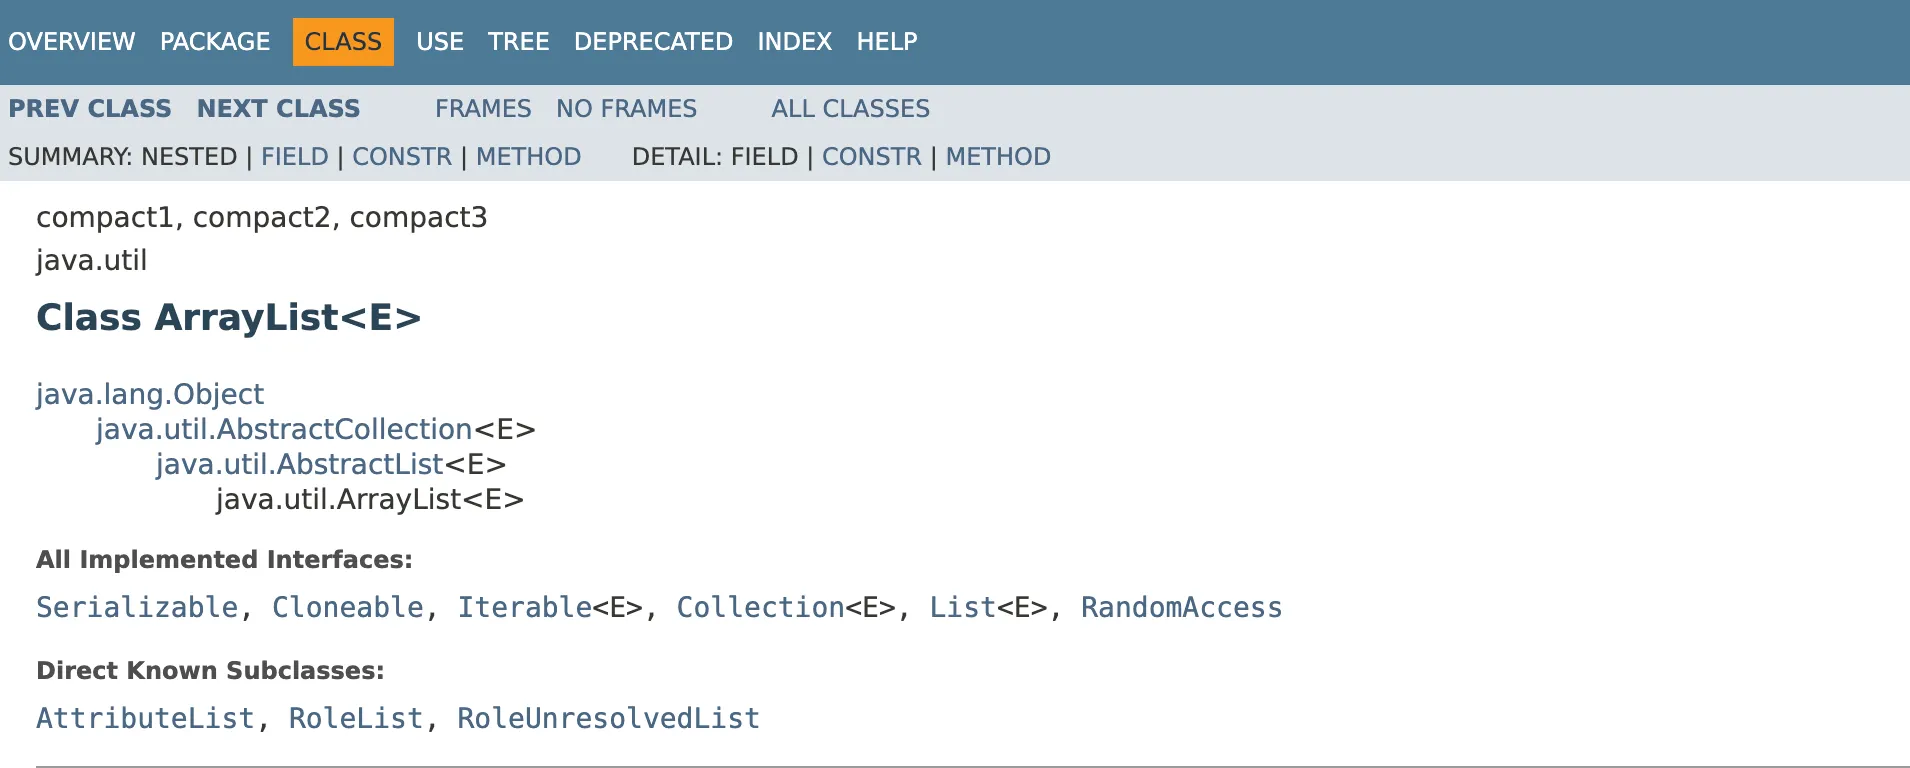Switch to Frames view
The image size is (1910, 768).
(483, 109)
